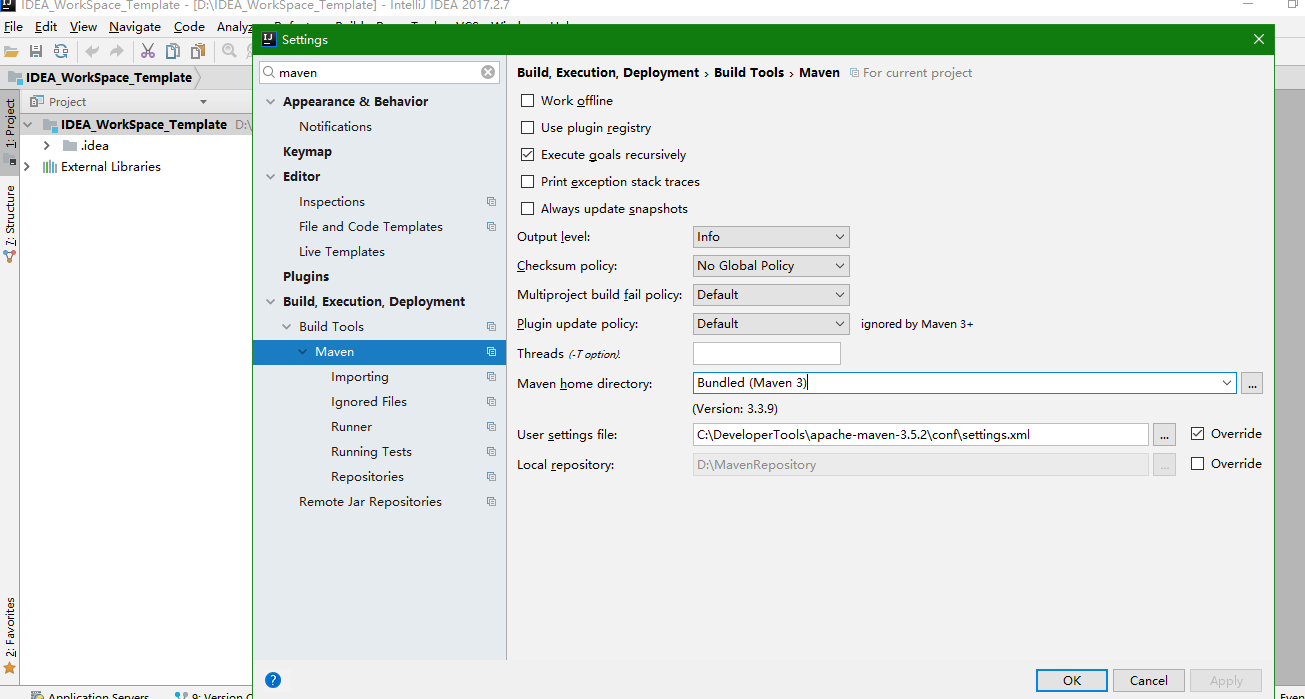Open Multiproject build fail policy dropdown
The height and width of the screenshot is (699, 1305).
tap(771, 295)
